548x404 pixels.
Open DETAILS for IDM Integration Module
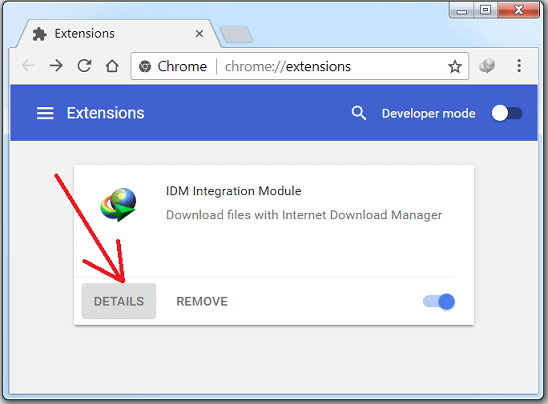pos(119,301)
